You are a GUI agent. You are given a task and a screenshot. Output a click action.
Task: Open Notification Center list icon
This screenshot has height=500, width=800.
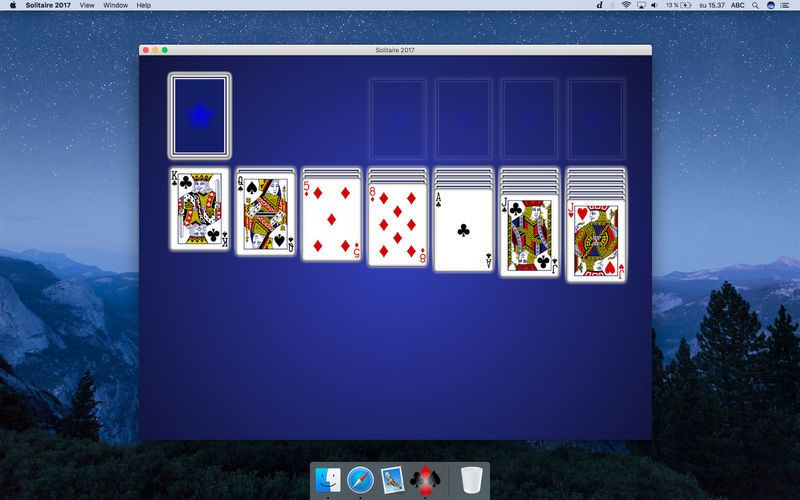[785, 5]
